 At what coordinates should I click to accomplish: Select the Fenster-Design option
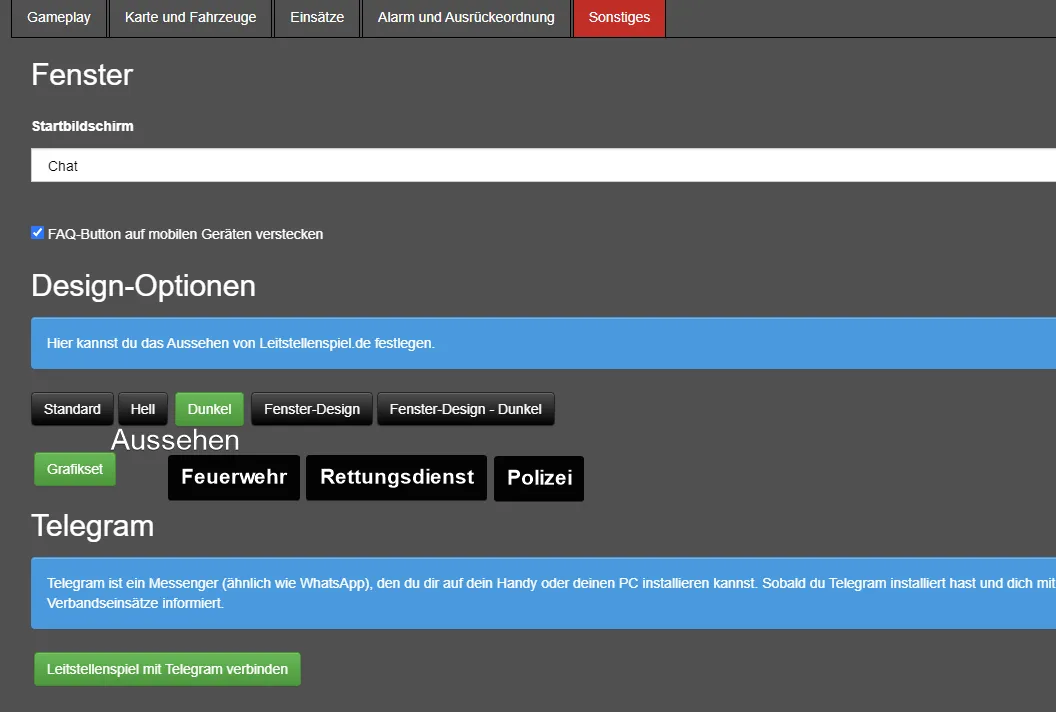coord(312,409)
